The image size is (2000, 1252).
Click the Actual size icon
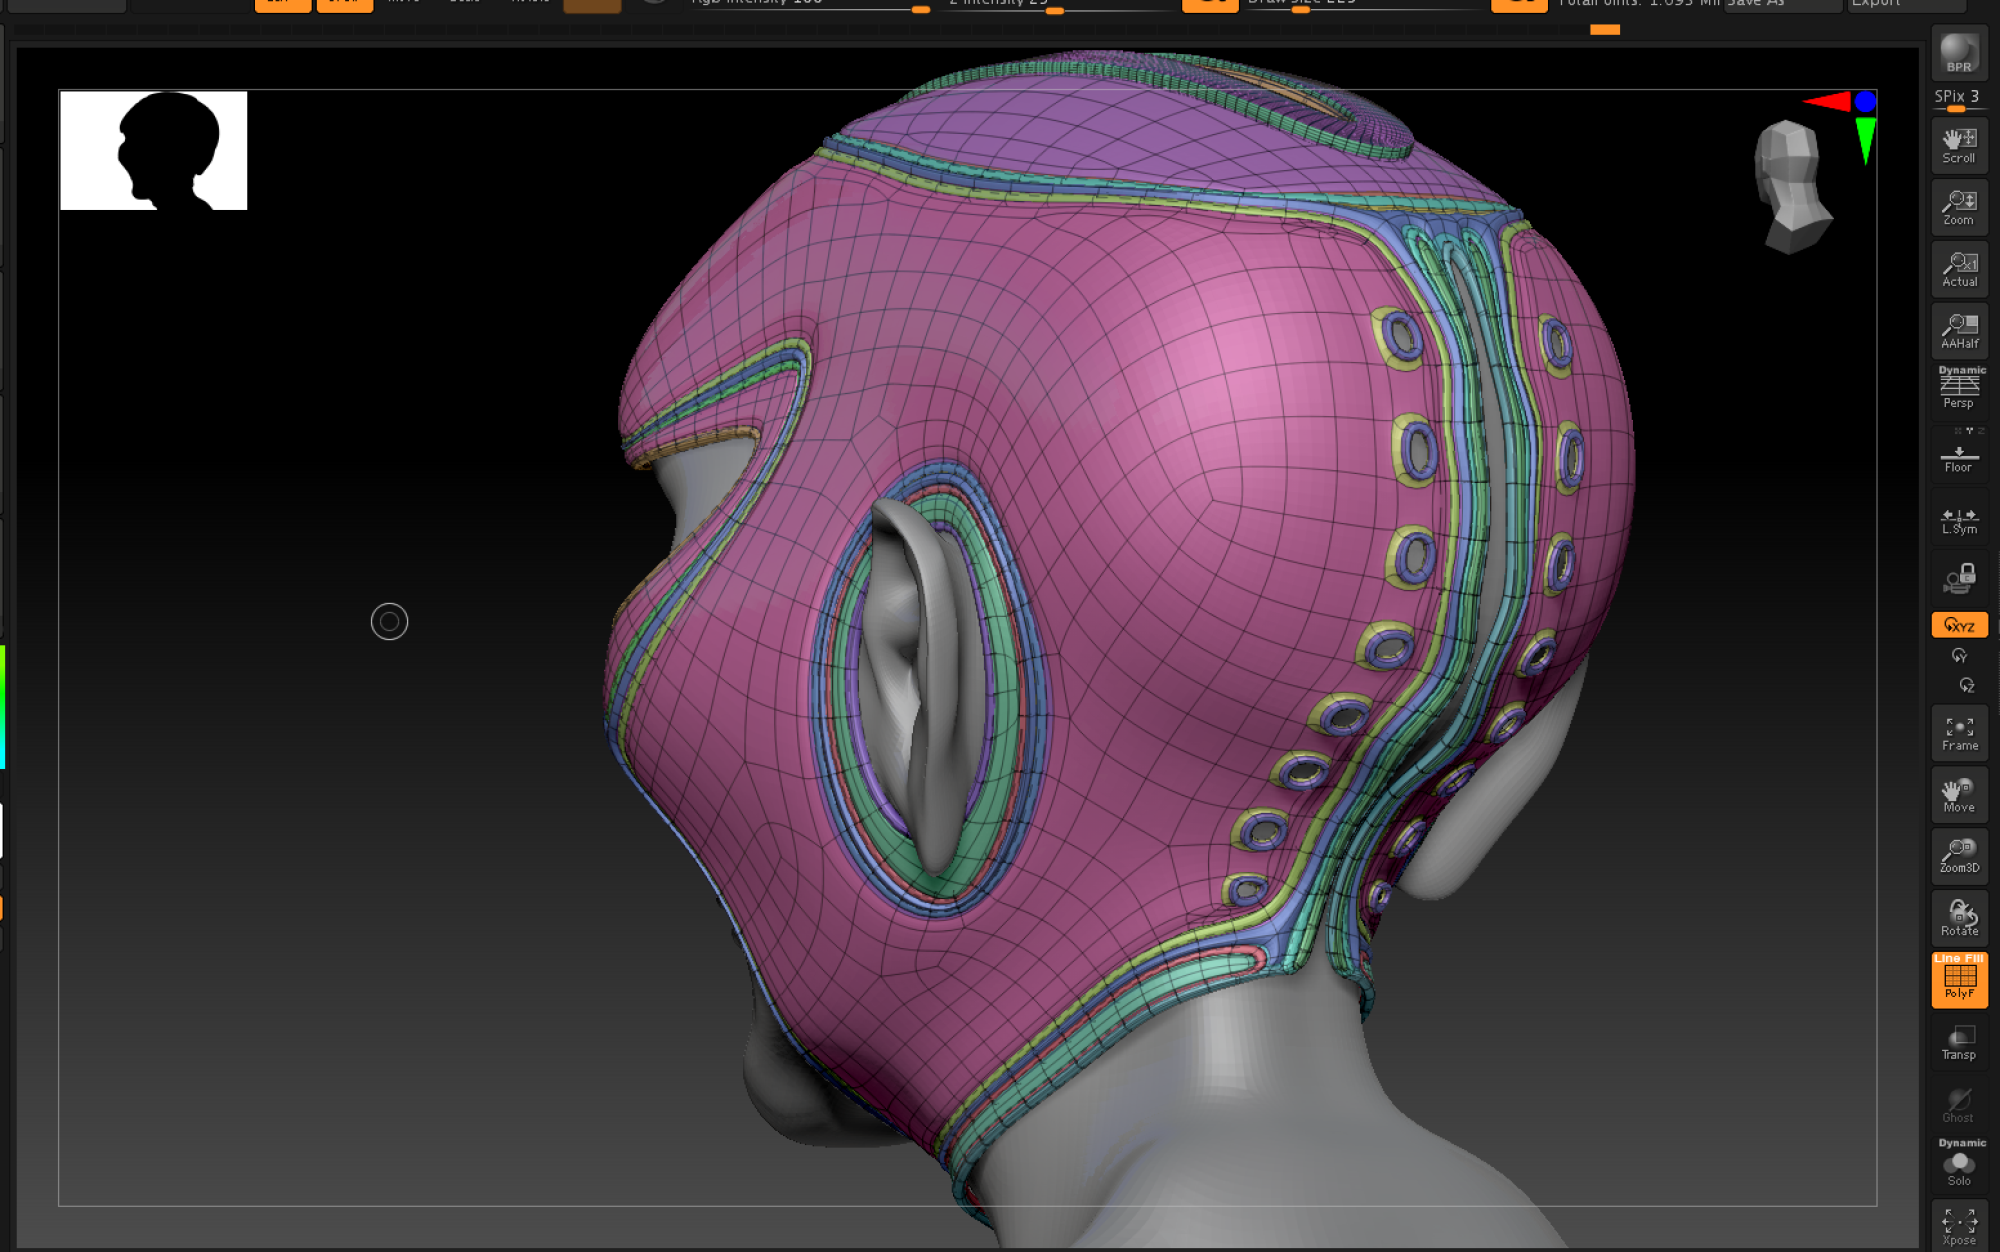1959,270
